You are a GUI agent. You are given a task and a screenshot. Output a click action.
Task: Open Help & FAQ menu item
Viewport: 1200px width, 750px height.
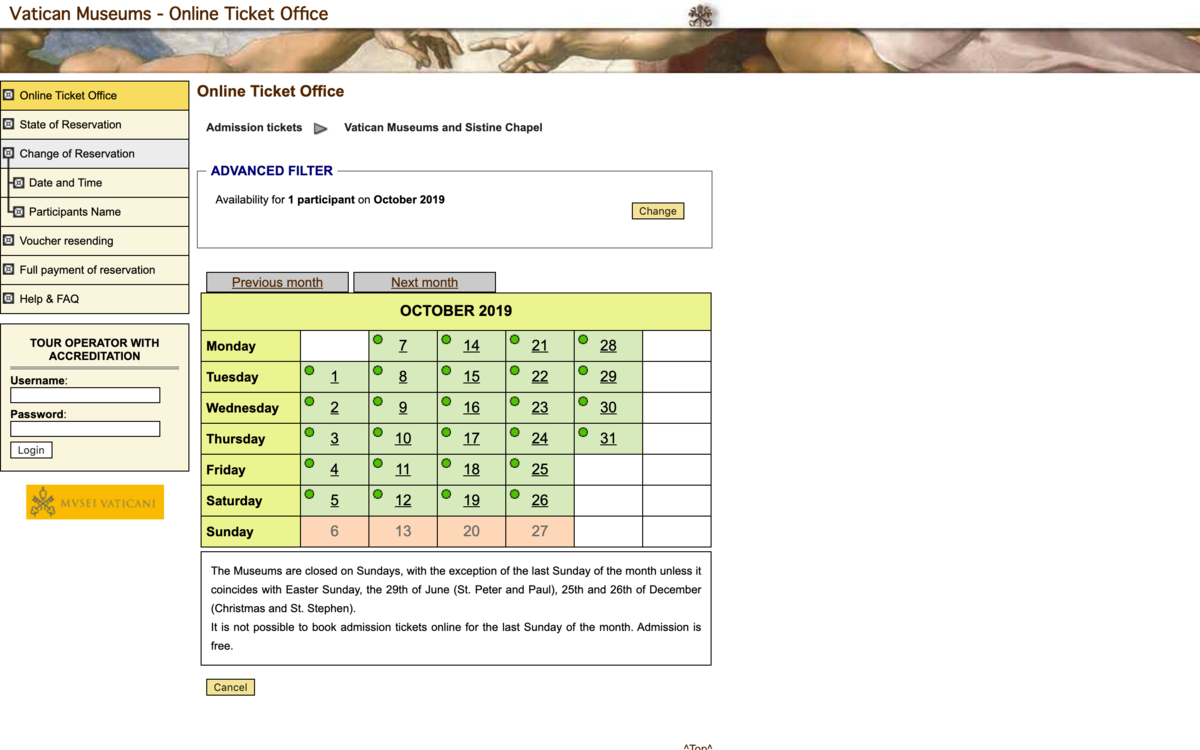pos(95,299)
